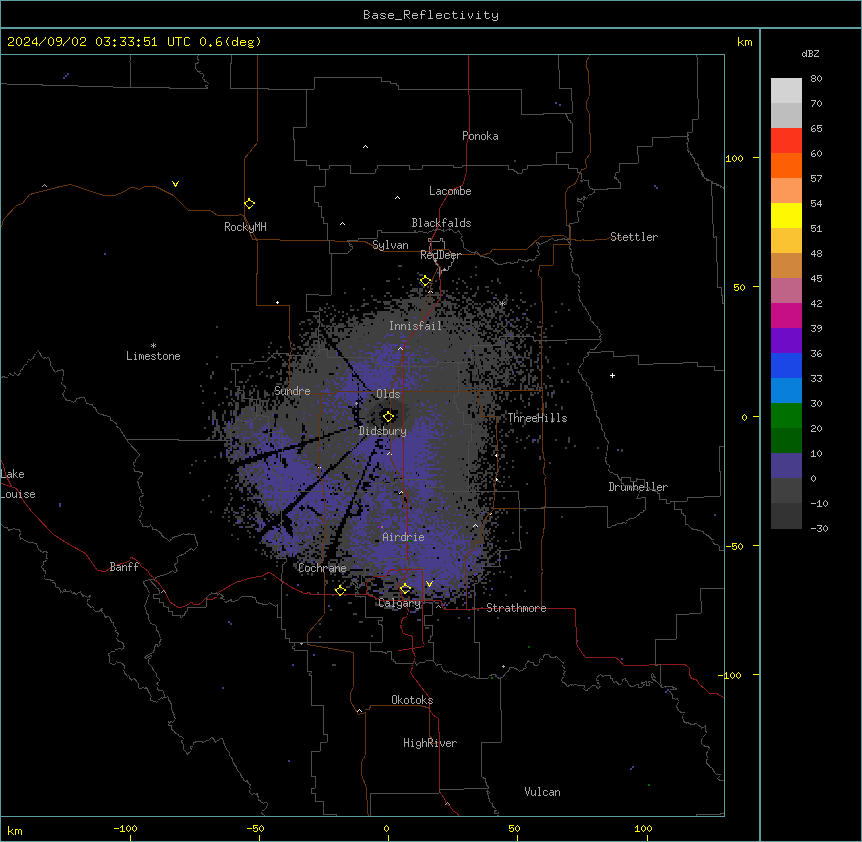Viewport: 862px width, 842px height.
Task: Click the RockyMH label
Action: tap(245, 227)
